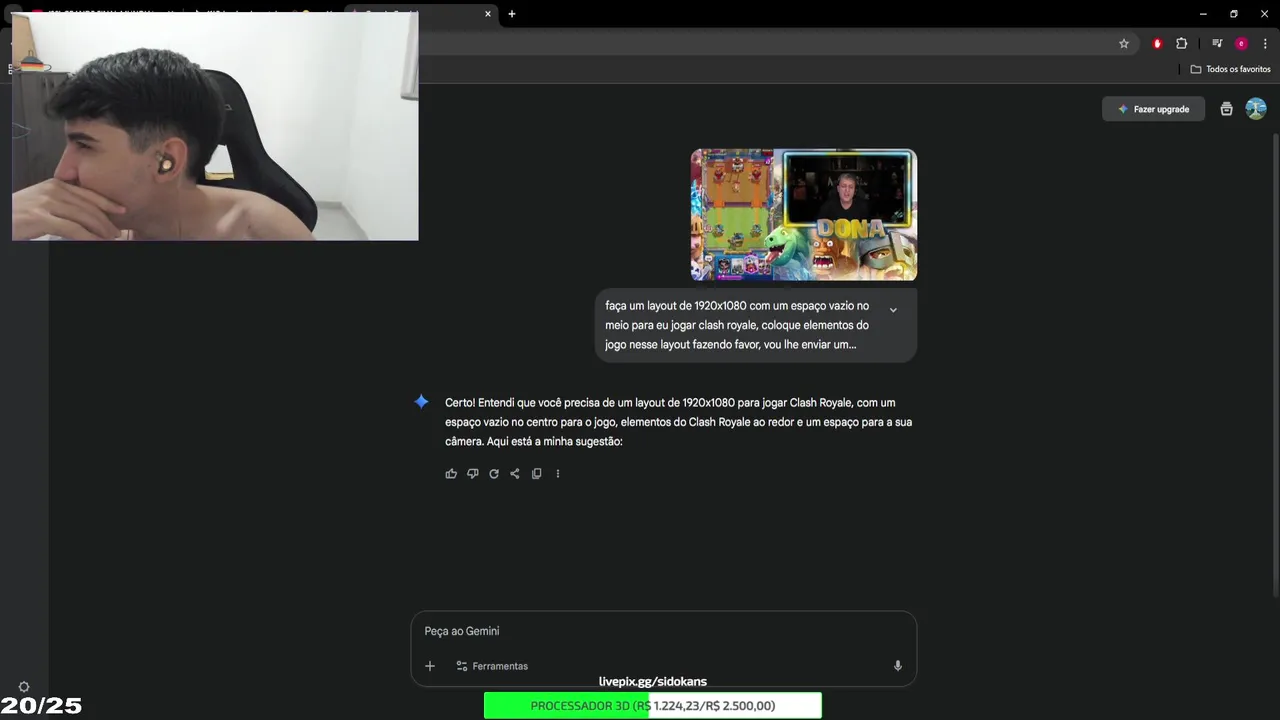Open the Chrome profile avatar
This screenshot has width=1280, height=720.
pyautogui.click(x=1241, y=44)
